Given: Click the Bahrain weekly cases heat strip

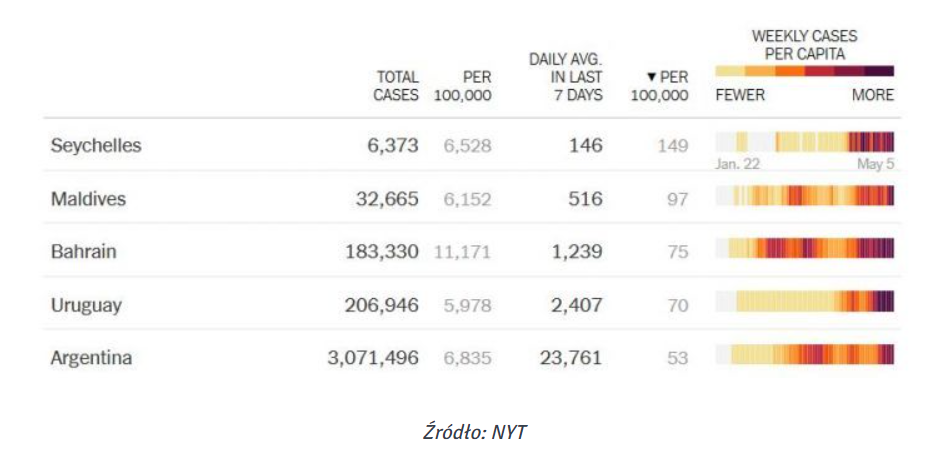Looking at the screenshot, I should pos(804,249).
